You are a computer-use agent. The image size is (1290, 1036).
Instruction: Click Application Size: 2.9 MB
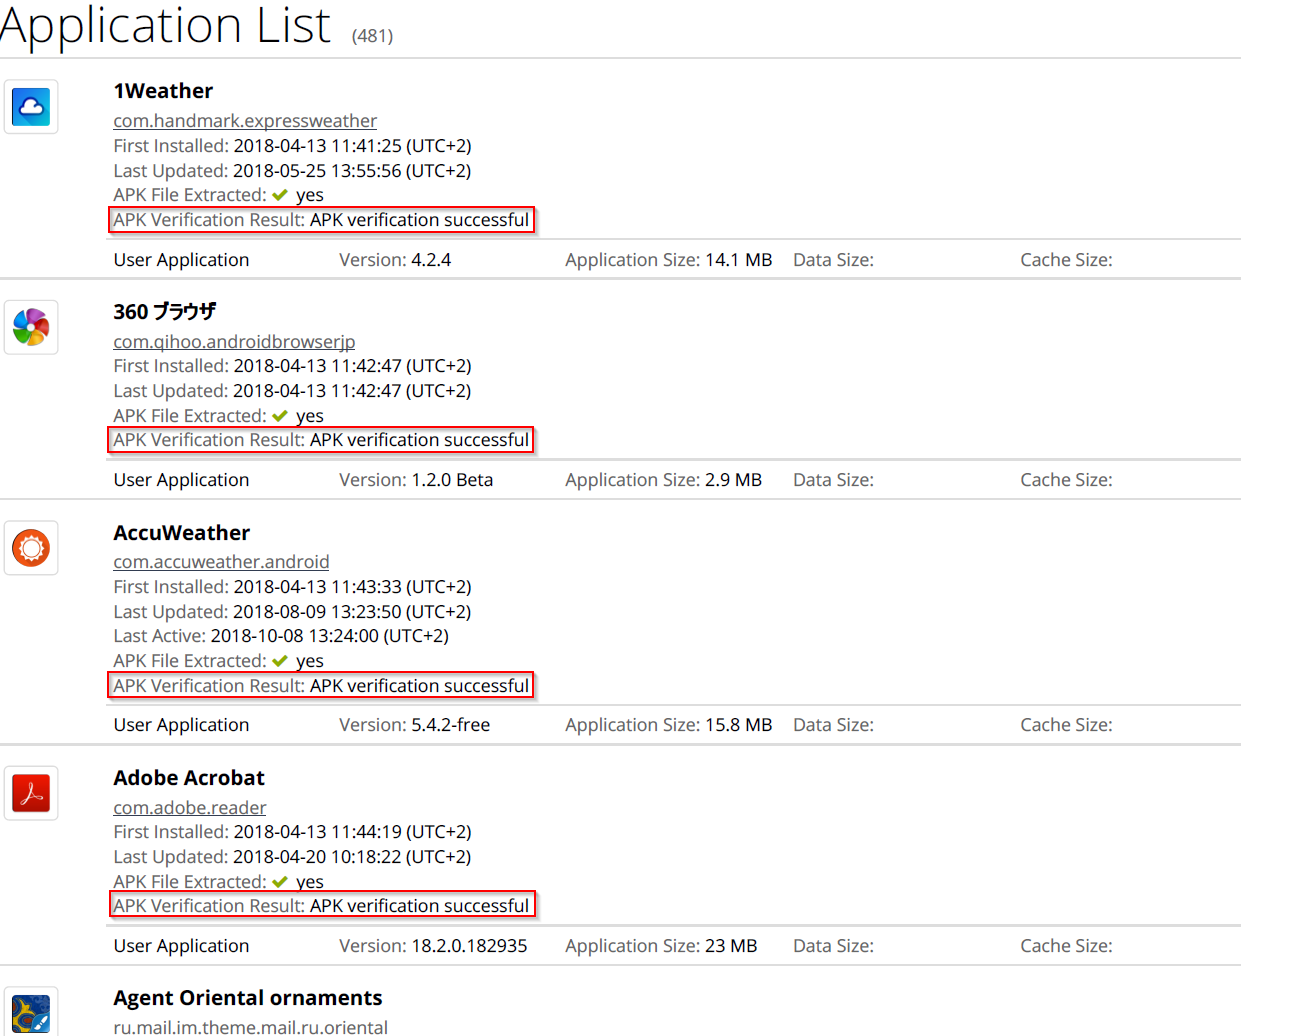pyautogui.click(x=664, y=480)
